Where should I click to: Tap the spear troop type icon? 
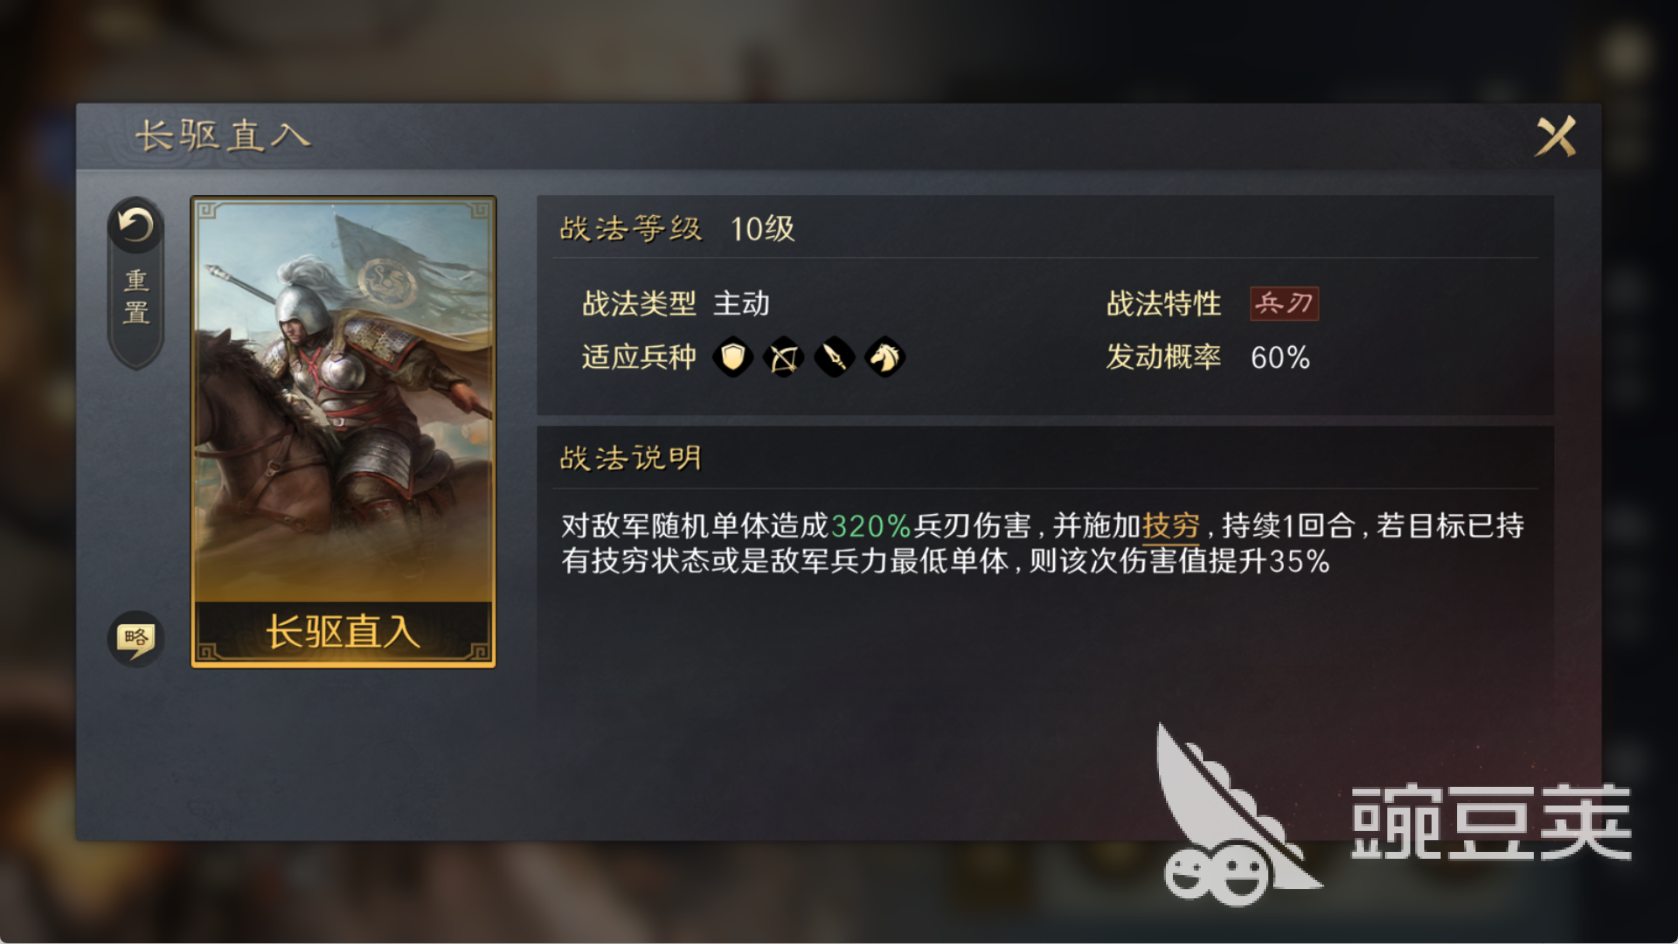[834, 357]
